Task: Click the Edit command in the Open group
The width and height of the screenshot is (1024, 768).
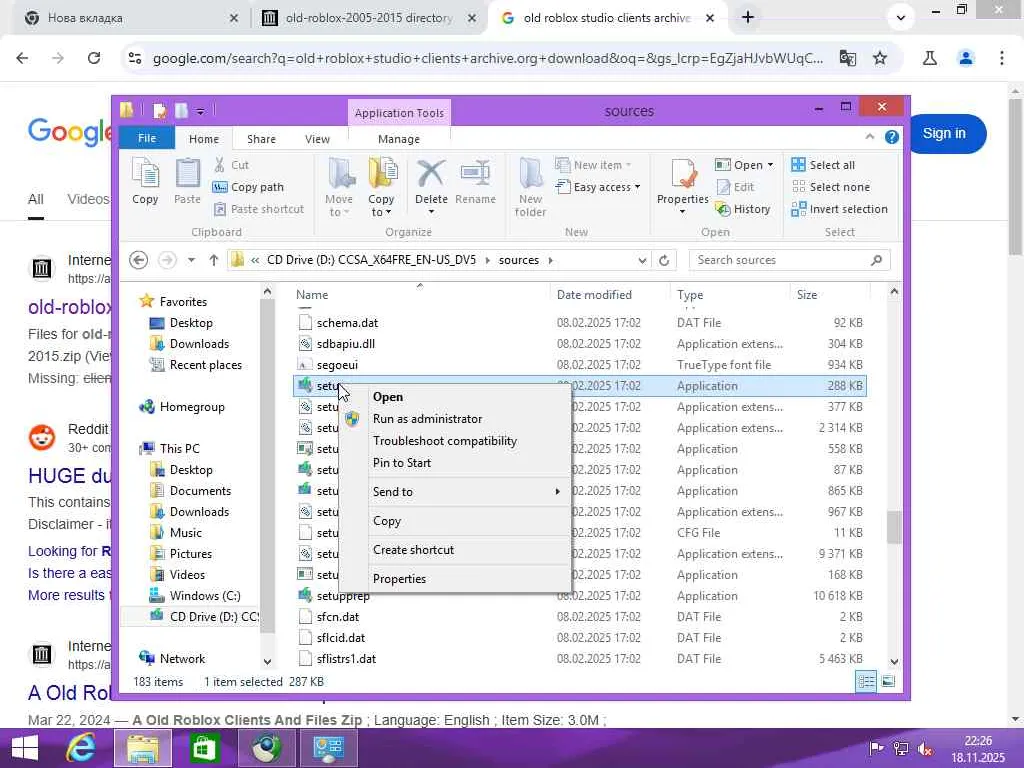Action: coord(735,187)
